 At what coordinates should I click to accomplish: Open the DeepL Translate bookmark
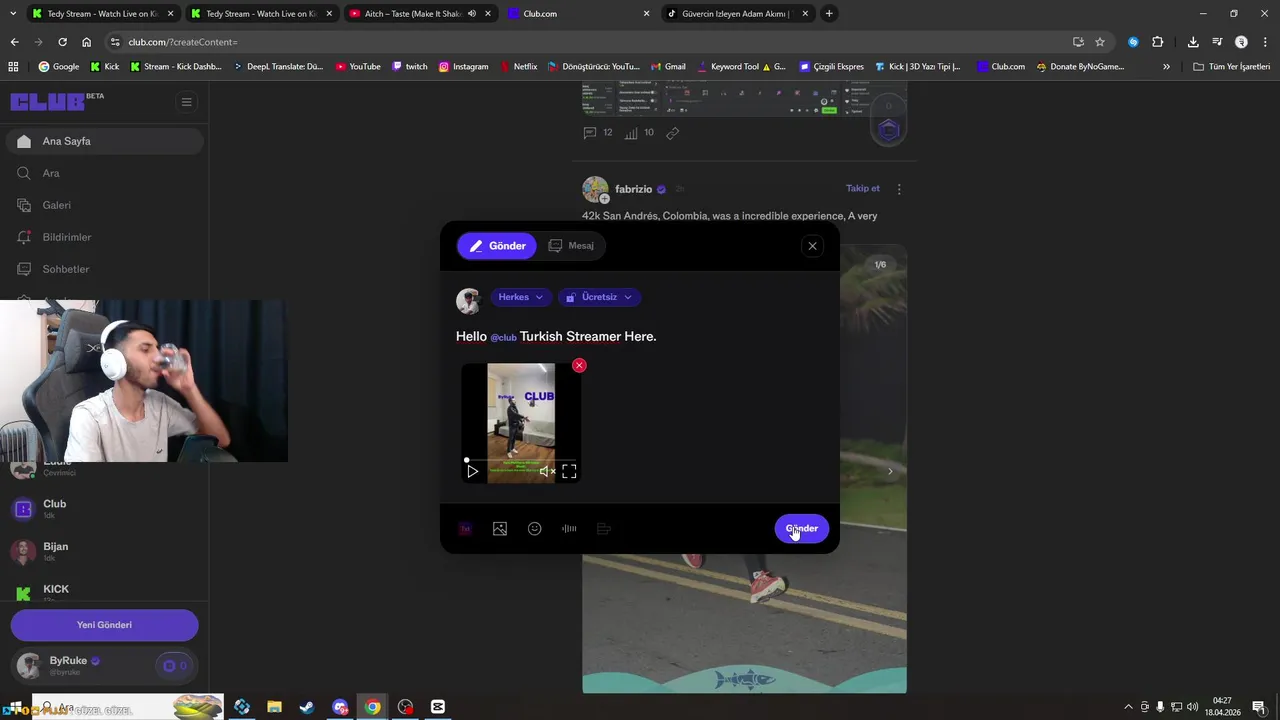click(279, 67)
